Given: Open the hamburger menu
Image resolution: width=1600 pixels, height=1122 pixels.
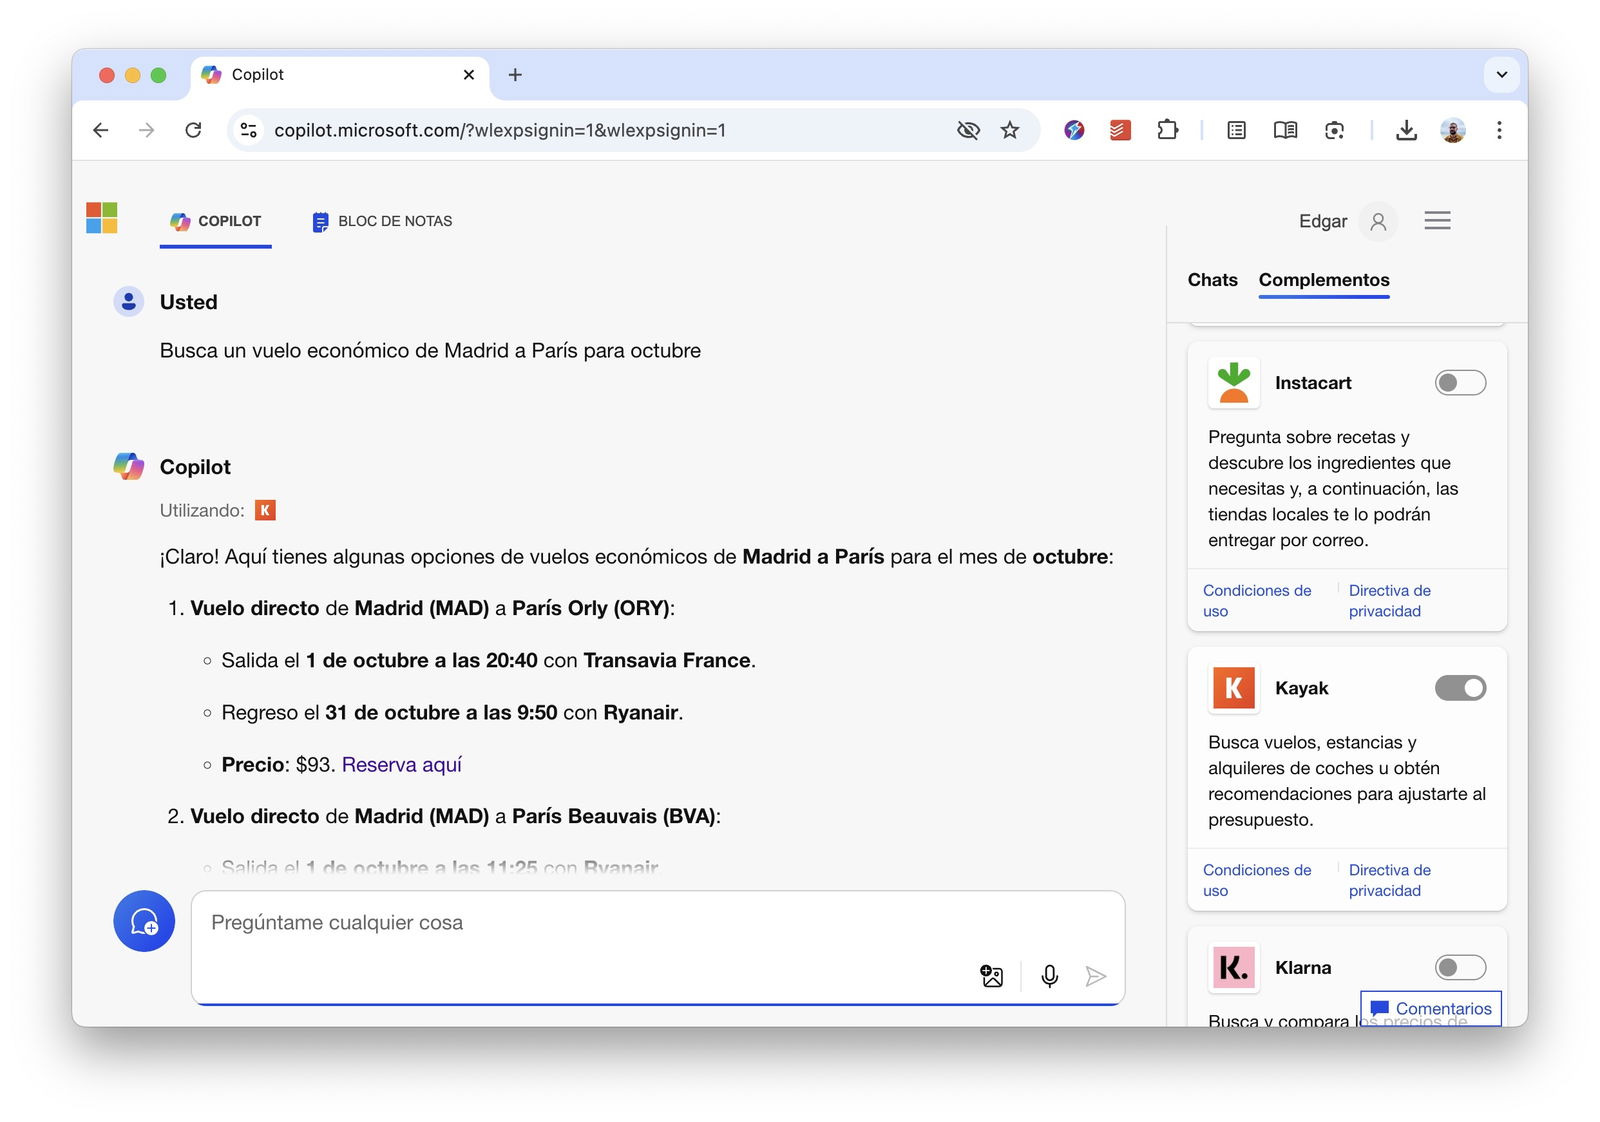Looking at the screenshot, I should click(1437, 221).
